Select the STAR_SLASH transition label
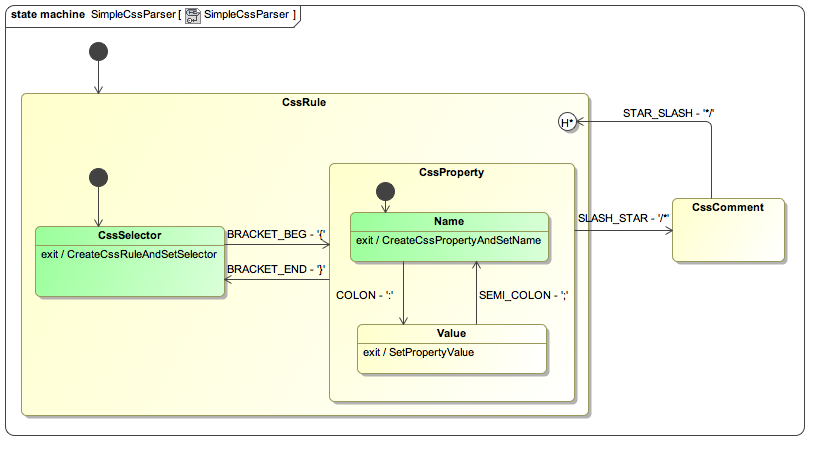This screenshot has width=819, height=450. pos(668,112)
